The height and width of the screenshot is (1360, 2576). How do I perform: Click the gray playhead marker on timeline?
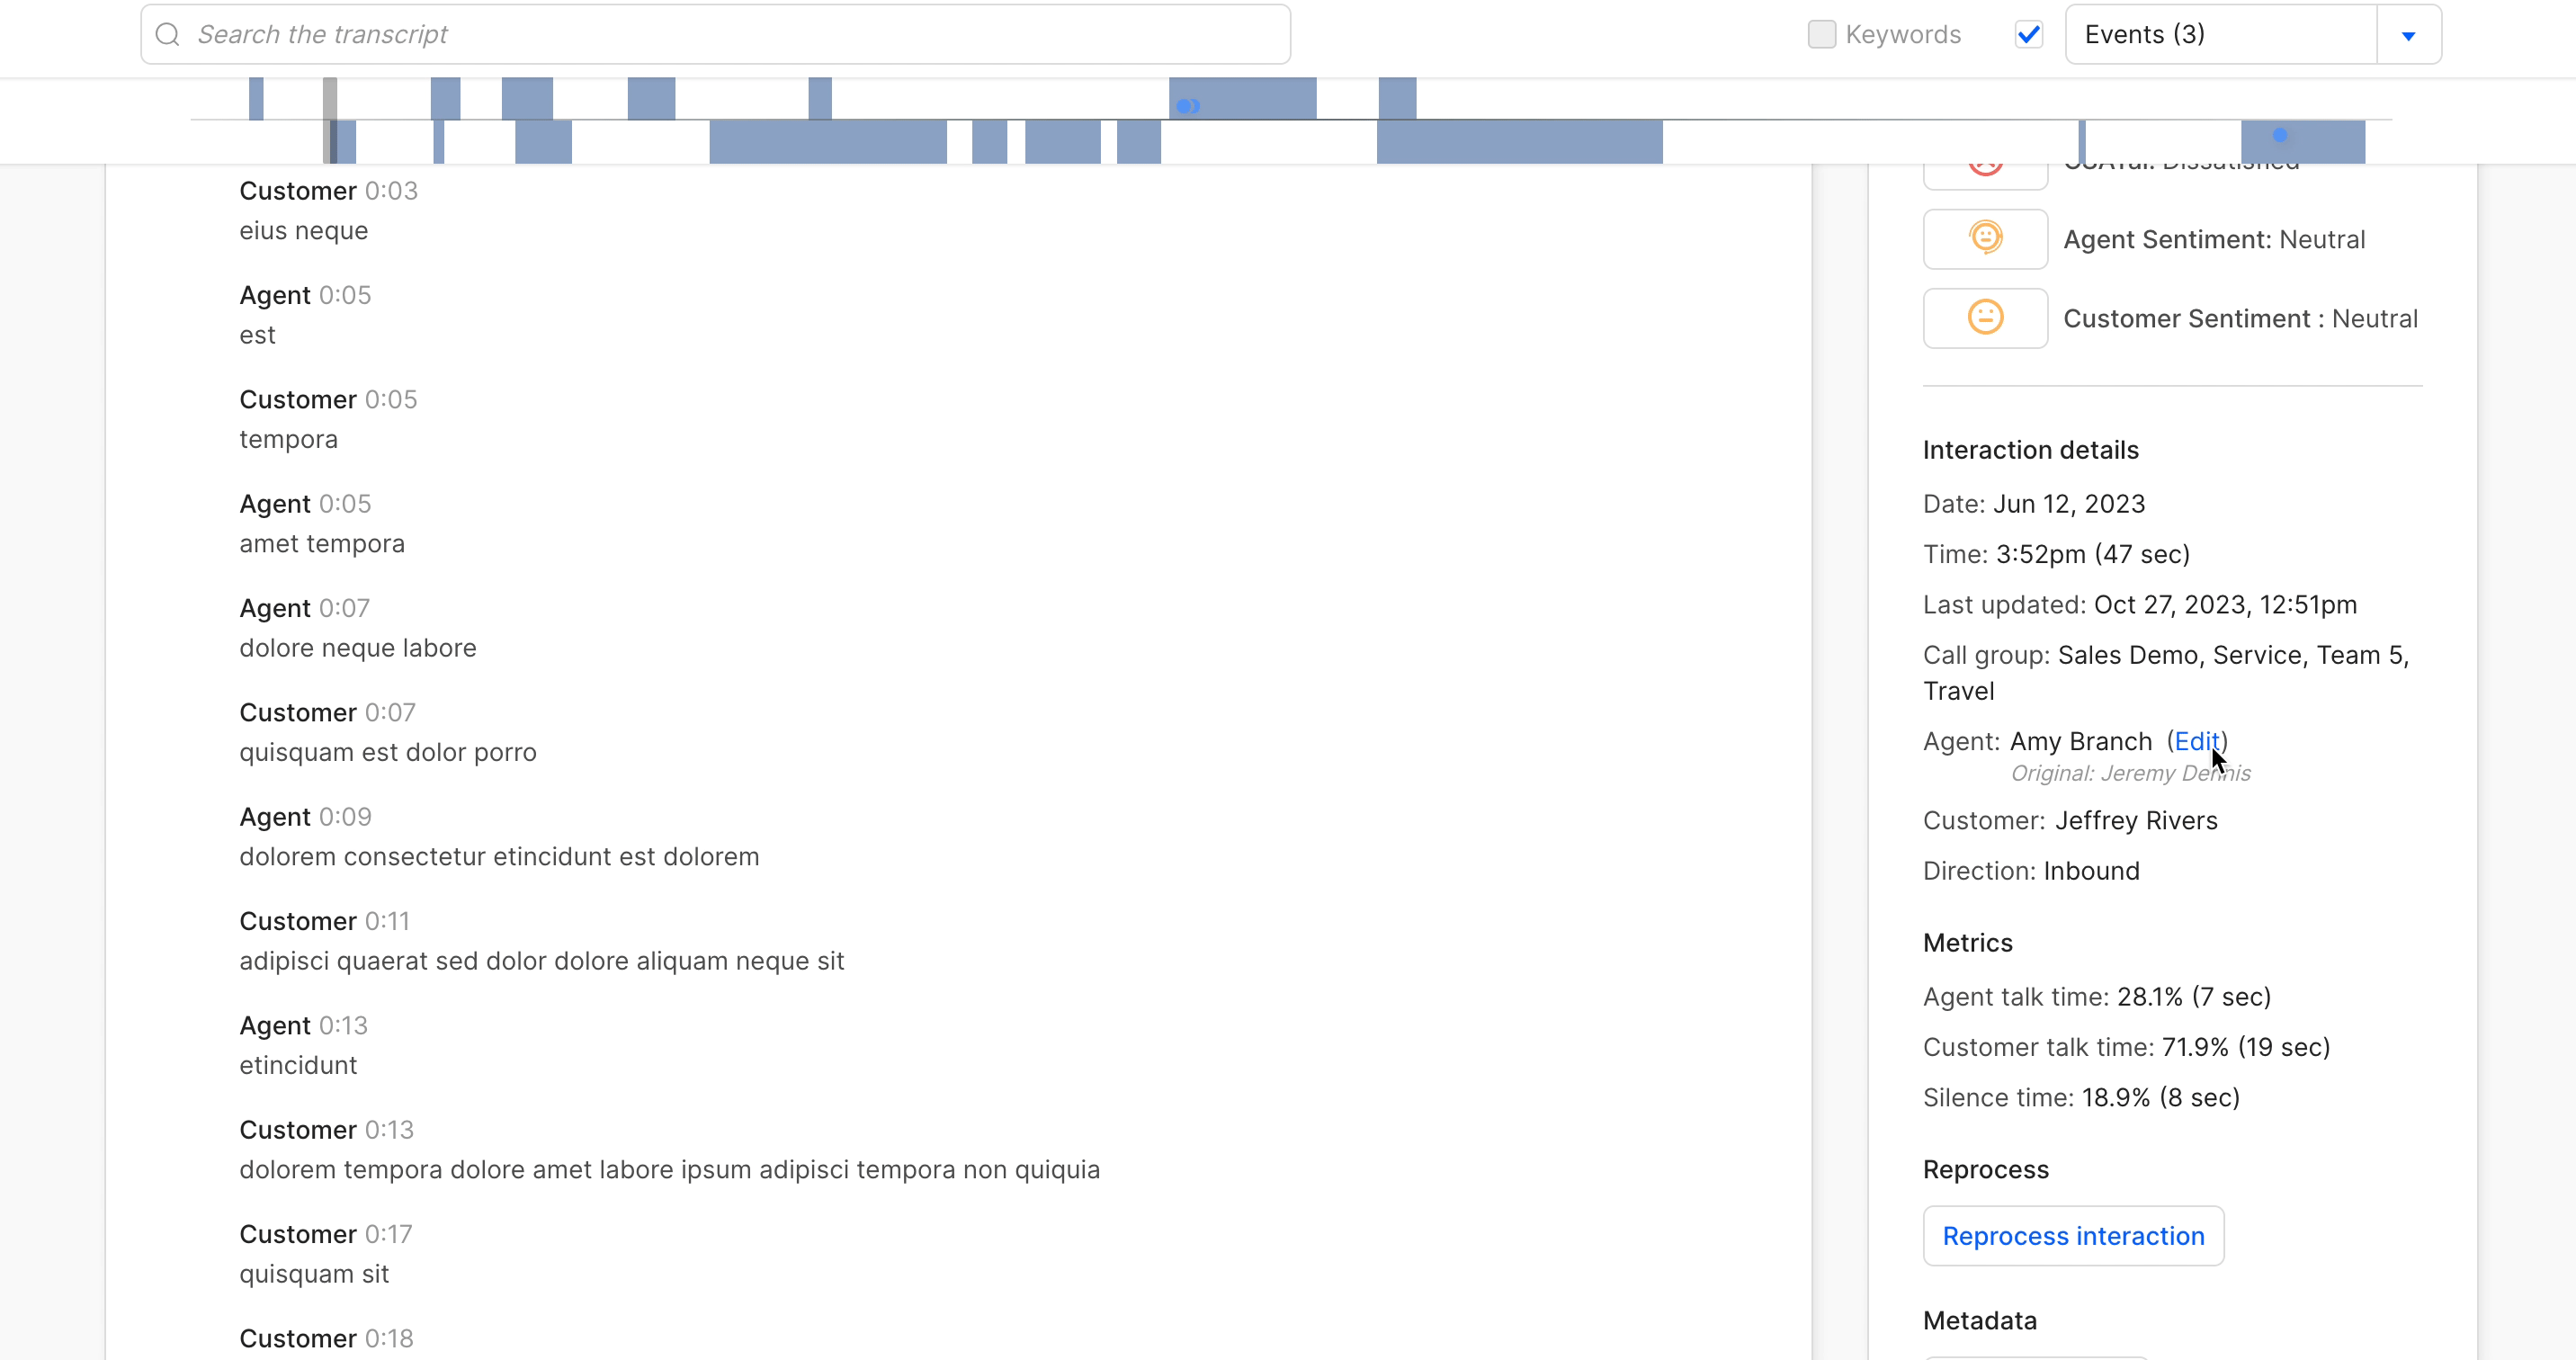pyautogui.click(x=330, y=120)
